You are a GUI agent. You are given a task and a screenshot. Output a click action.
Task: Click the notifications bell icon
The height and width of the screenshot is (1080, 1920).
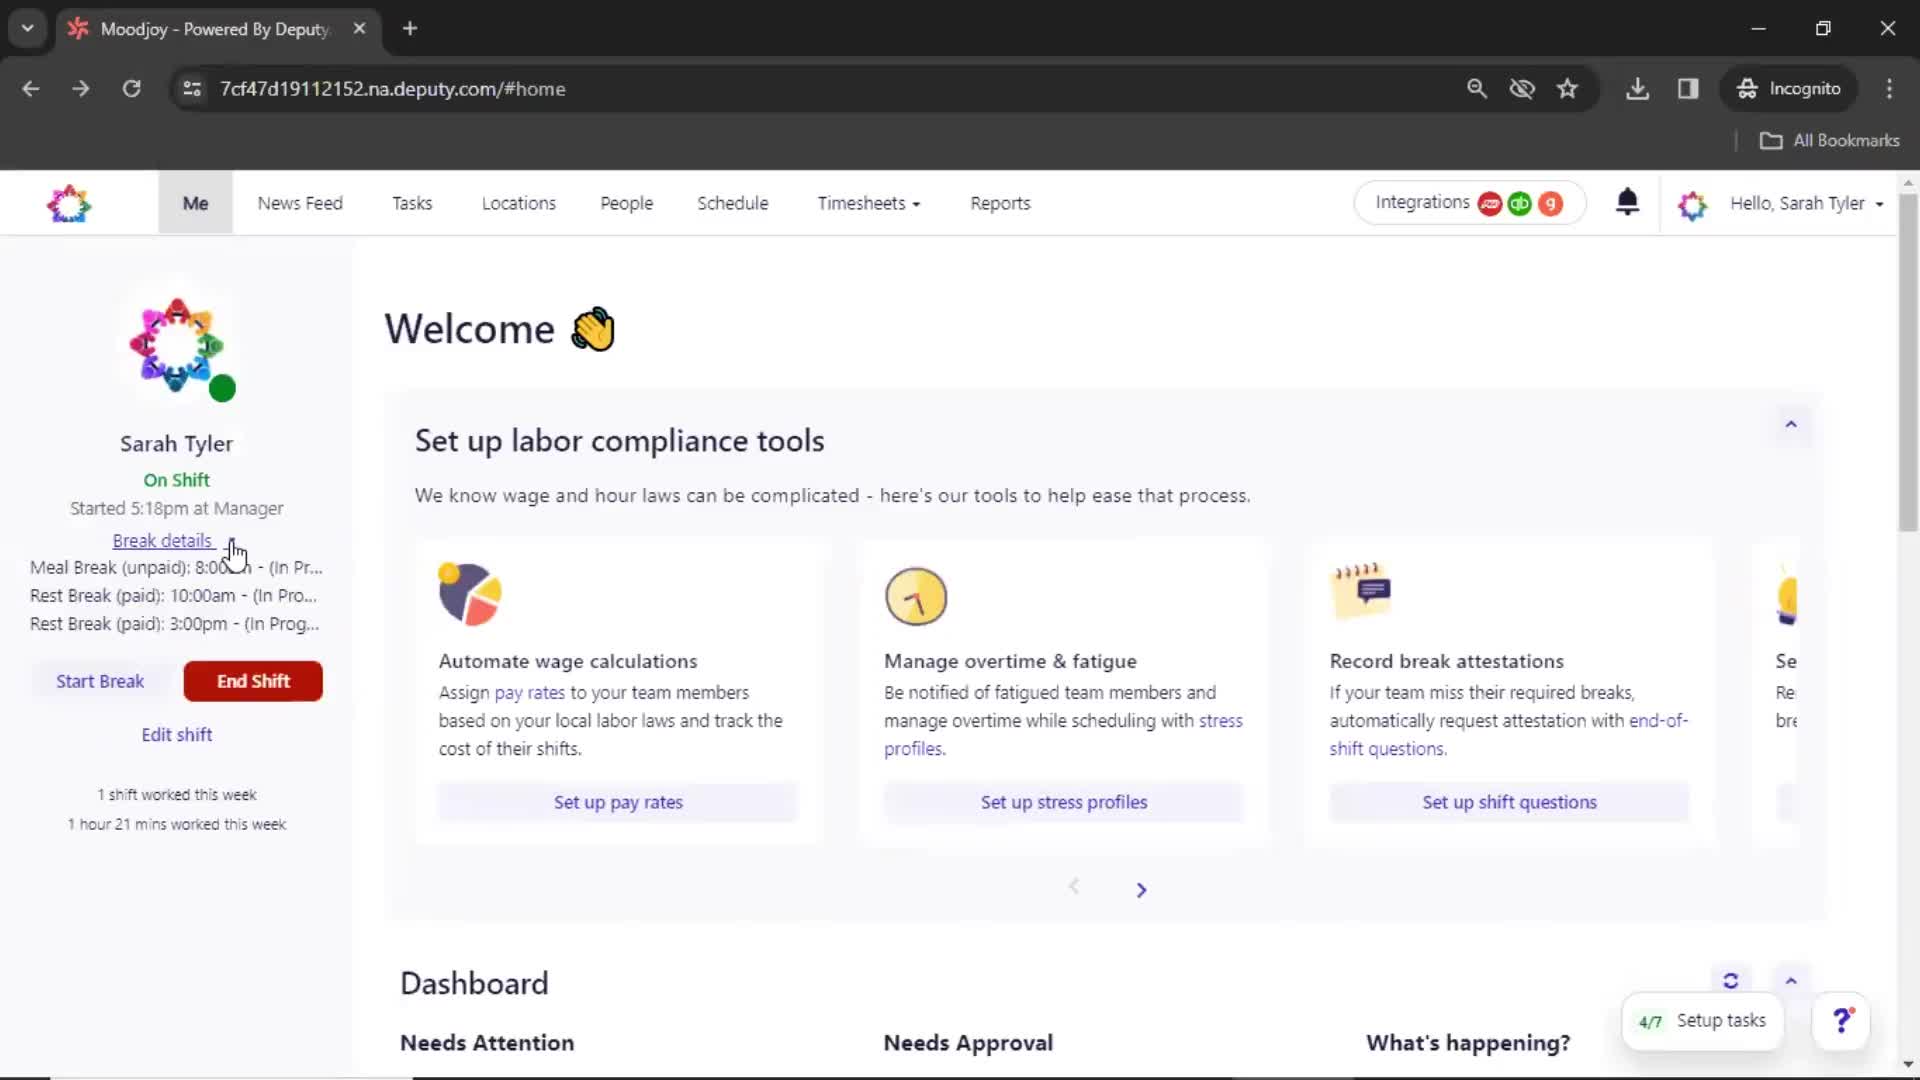(1627, 202)
